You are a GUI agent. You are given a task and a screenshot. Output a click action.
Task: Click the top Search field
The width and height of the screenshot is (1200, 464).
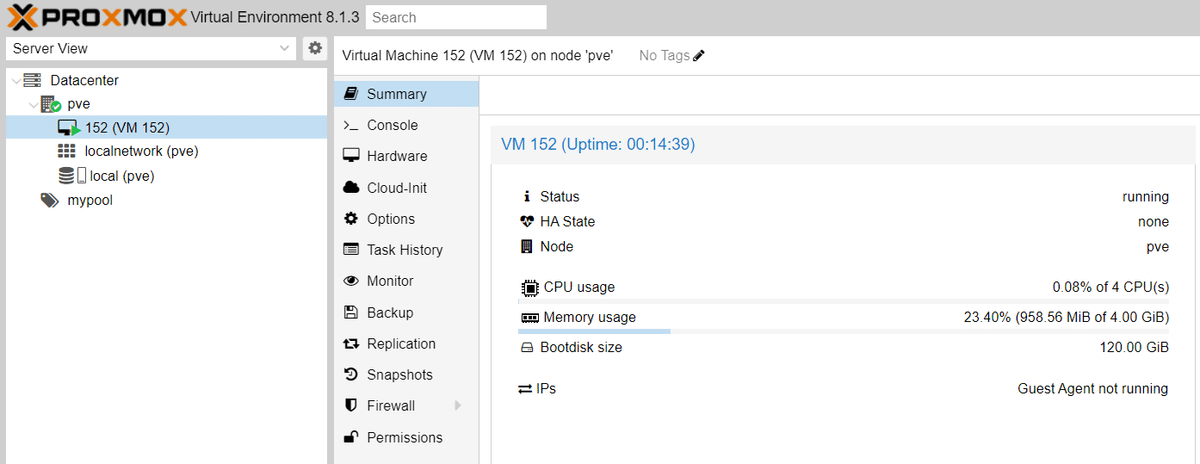[456, 17]
